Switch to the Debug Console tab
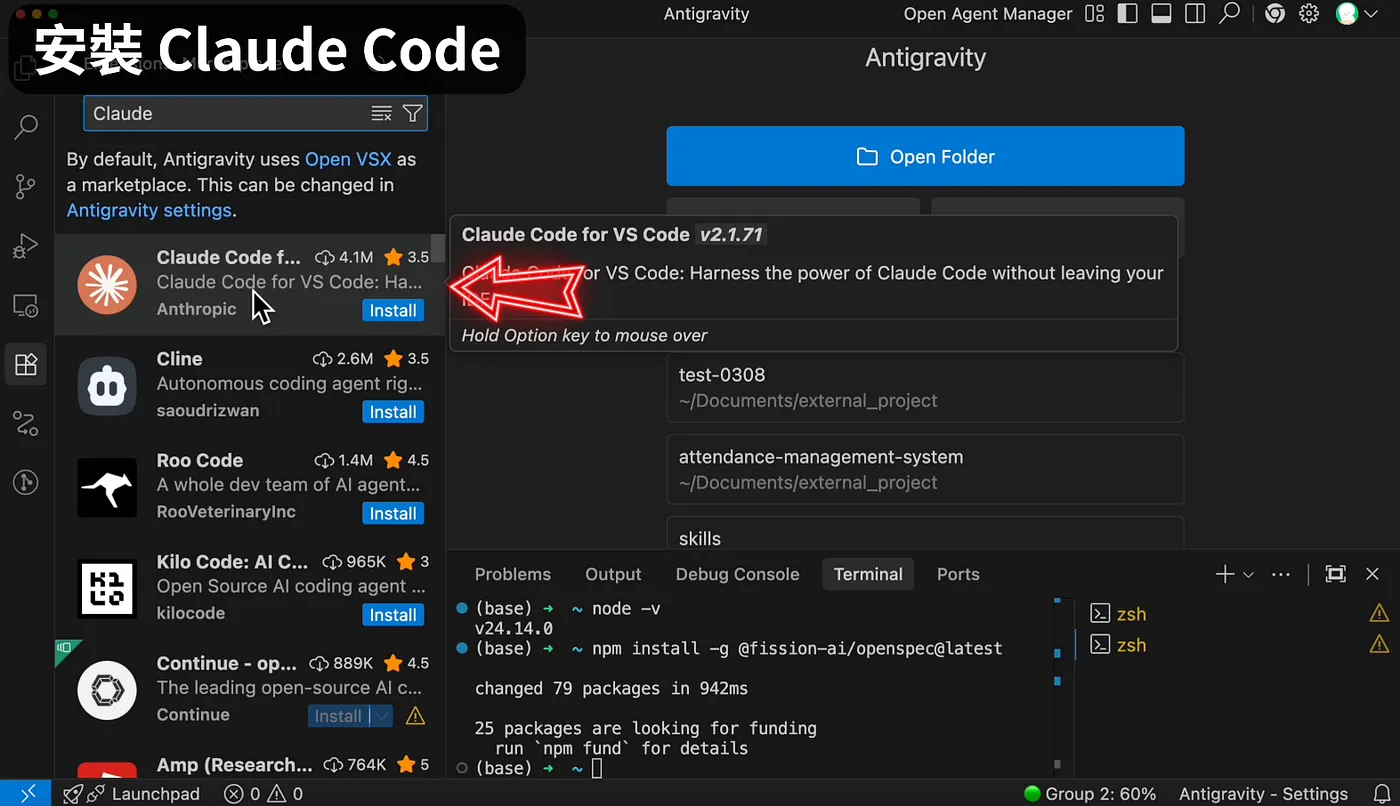1400x806 pixels. [x=737, y=574]
